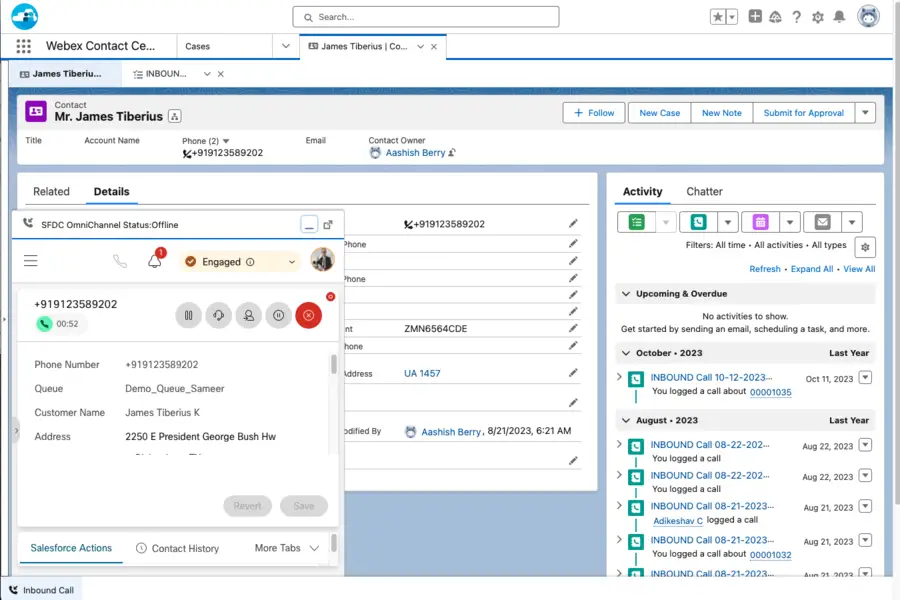Open softphone bell with one notification
The width and height of the screenshot is (900, 600).
point(155,260)
